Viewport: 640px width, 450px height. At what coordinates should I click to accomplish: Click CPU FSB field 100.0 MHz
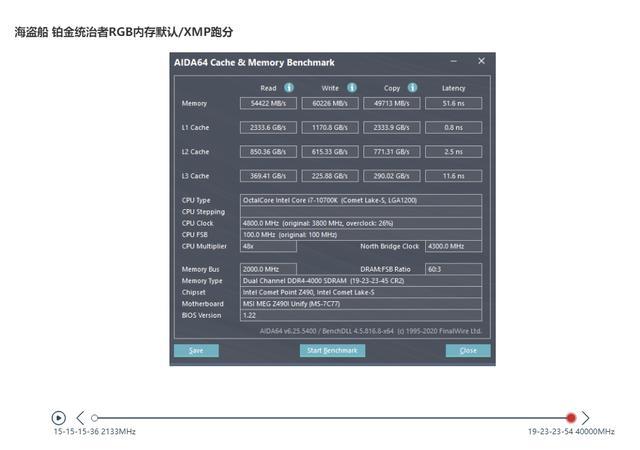click(x=361, y=234)
